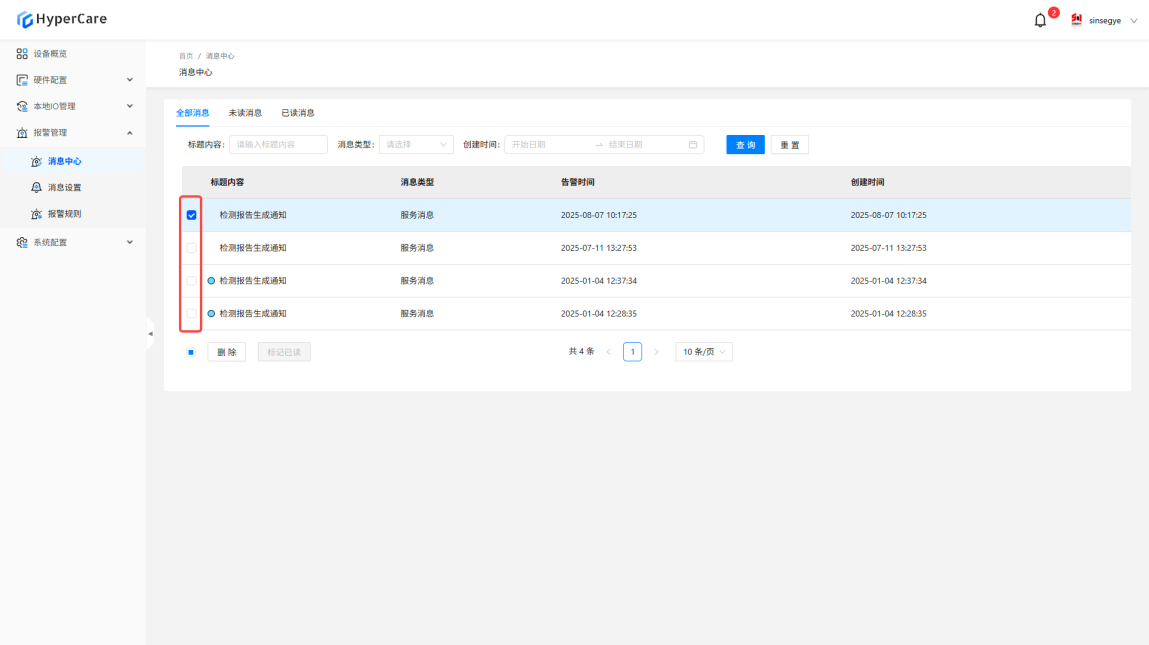Check the 2025-07-11 13:27:53 message row
The height and width of the screenshot is (645, 1149).
[x=191, y=248]
